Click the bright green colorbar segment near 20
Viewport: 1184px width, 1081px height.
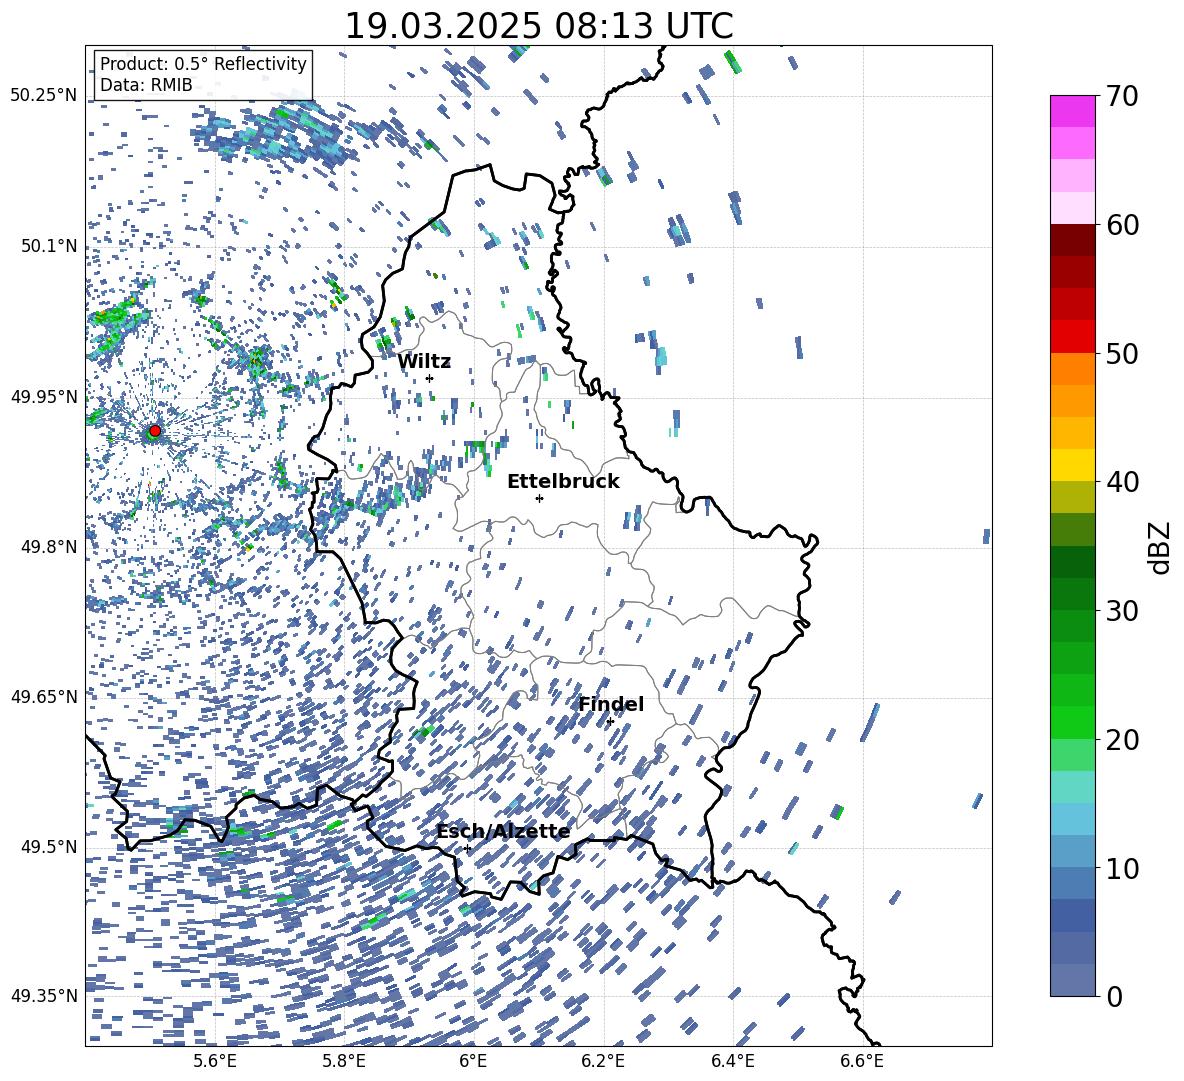pos(1072,723)
